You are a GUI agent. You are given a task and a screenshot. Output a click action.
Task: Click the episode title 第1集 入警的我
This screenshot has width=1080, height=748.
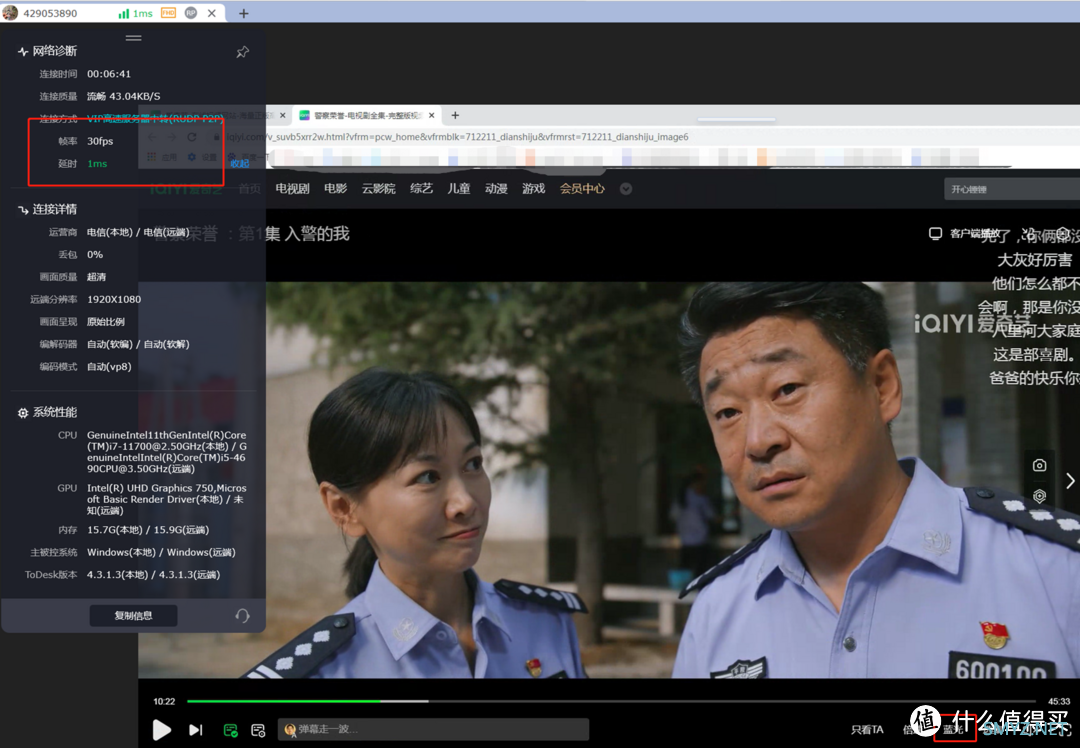coord(293,234)
